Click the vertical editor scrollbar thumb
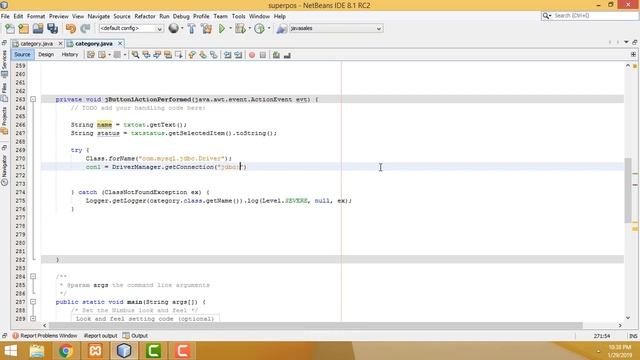 pos(628,190)
